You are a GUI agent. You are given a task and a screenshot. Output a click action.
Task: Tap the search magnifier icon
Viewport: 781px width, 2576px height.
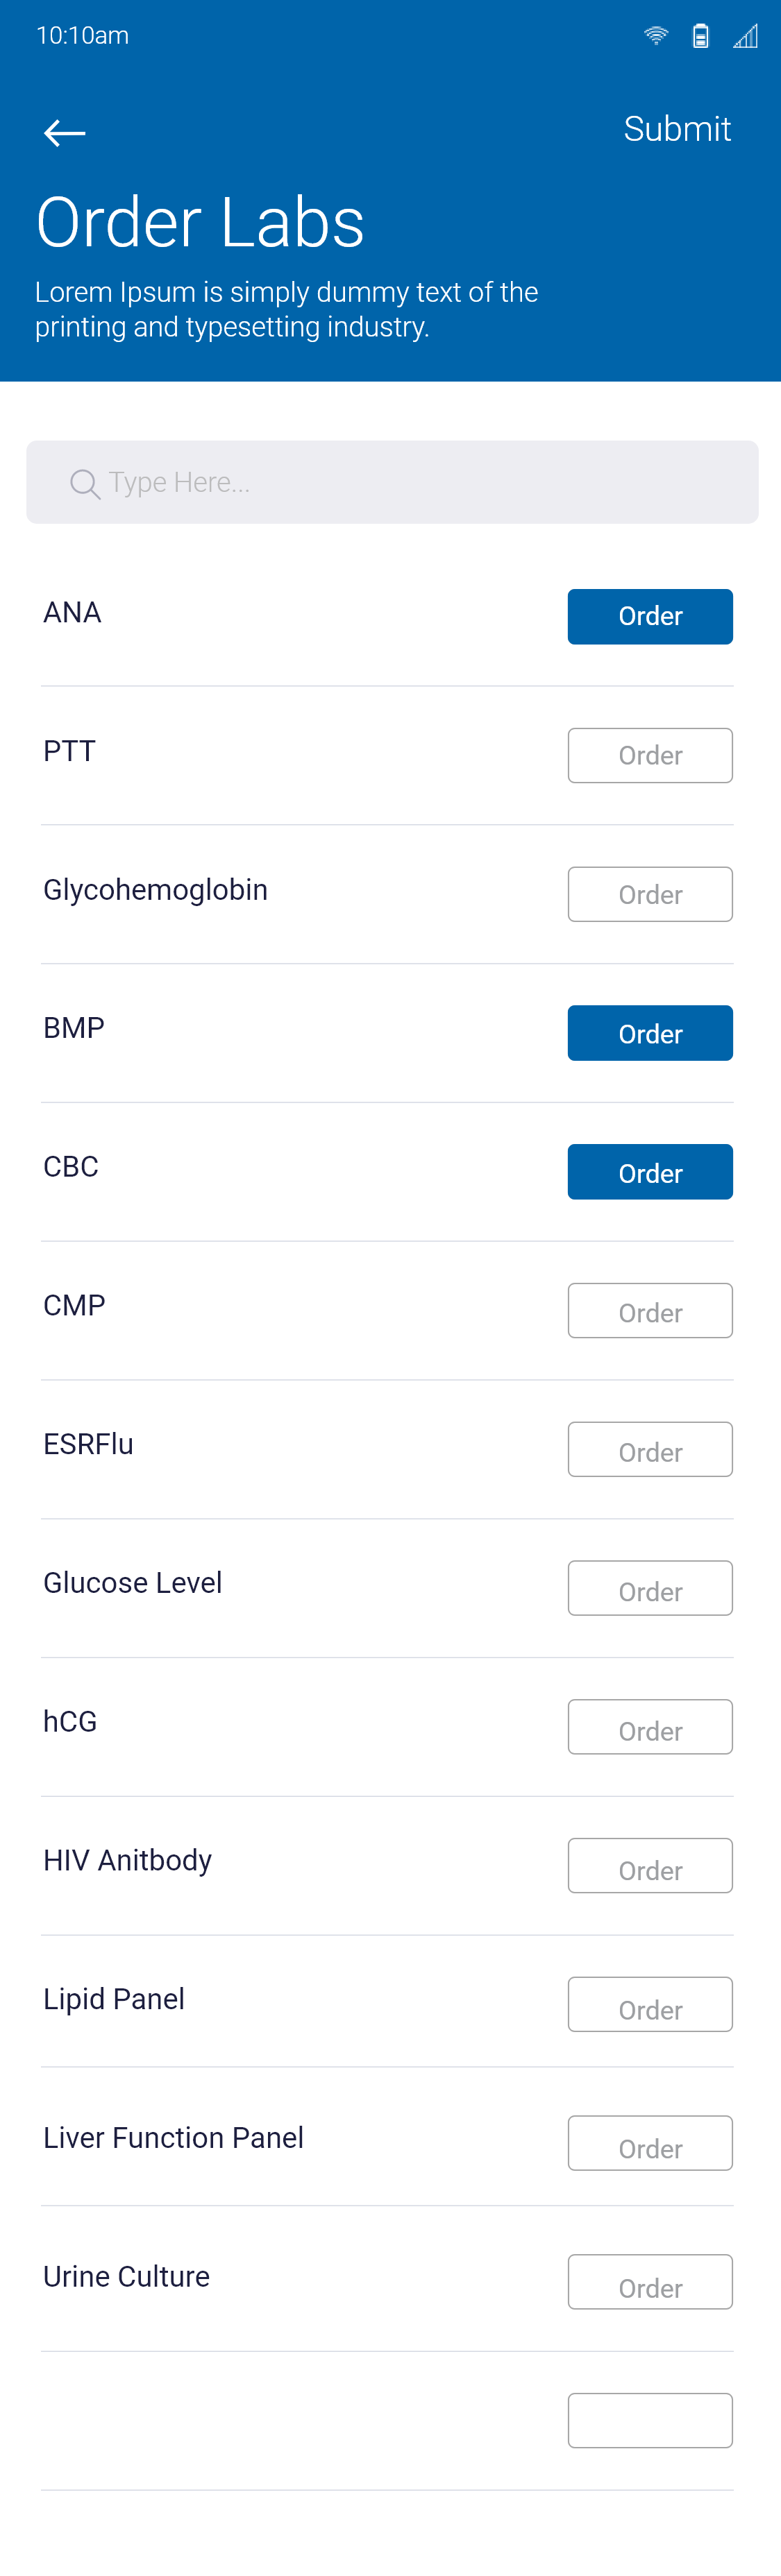[x=85, y=484]
